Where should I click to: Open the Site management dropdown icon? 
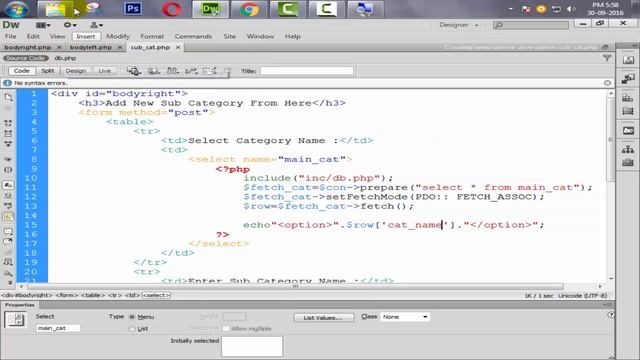point(96,25)
